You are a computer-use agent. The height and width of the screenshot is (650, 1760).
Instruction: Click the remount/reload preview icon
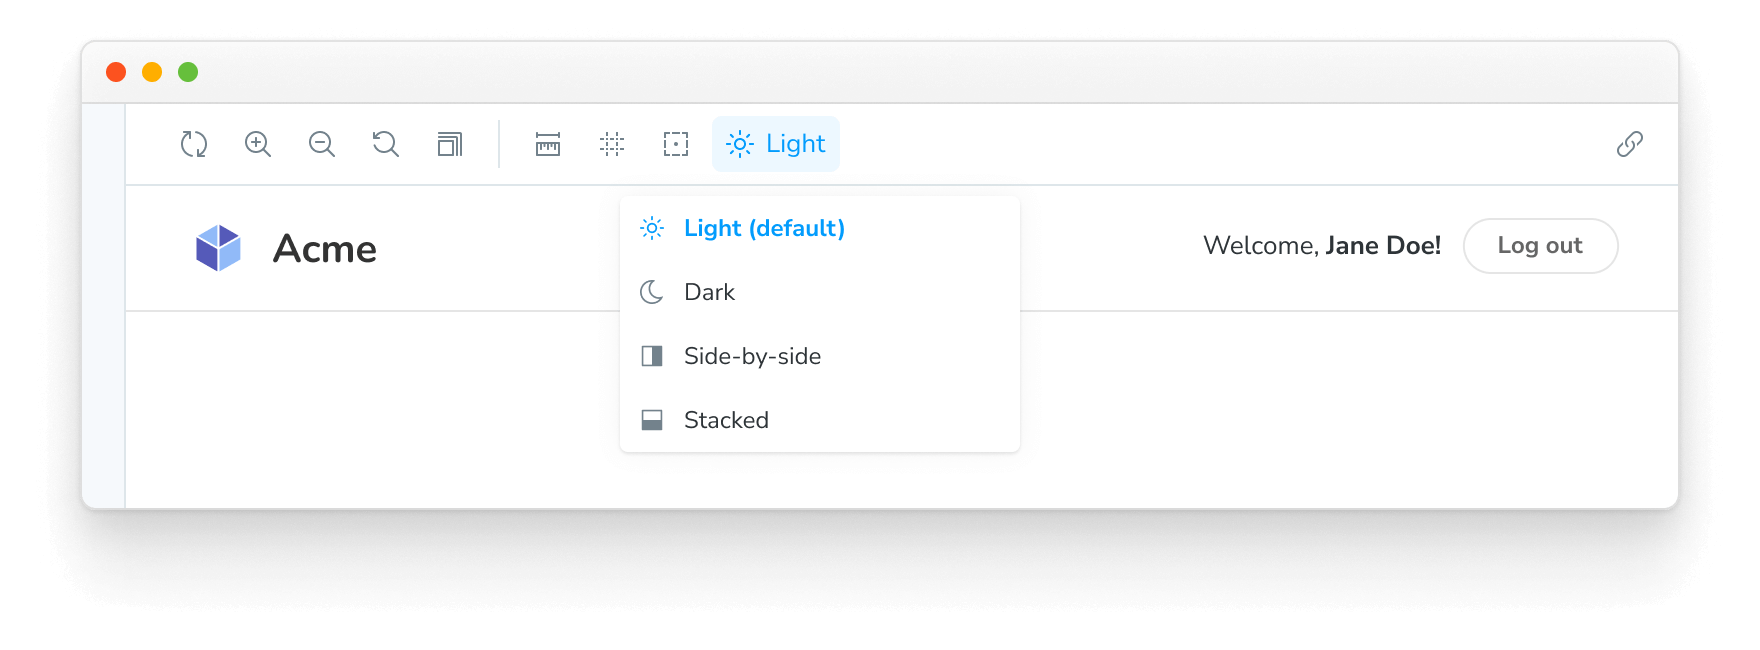pyautogui.click(x=194, y=144)
